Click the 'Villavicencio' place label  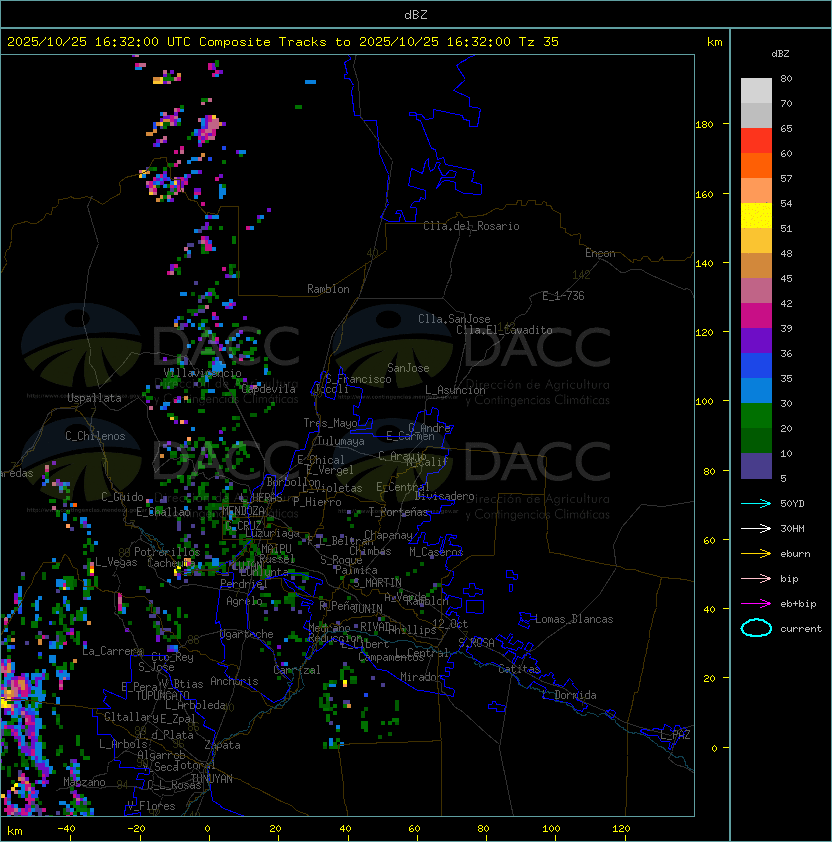[x=202, y=373]
